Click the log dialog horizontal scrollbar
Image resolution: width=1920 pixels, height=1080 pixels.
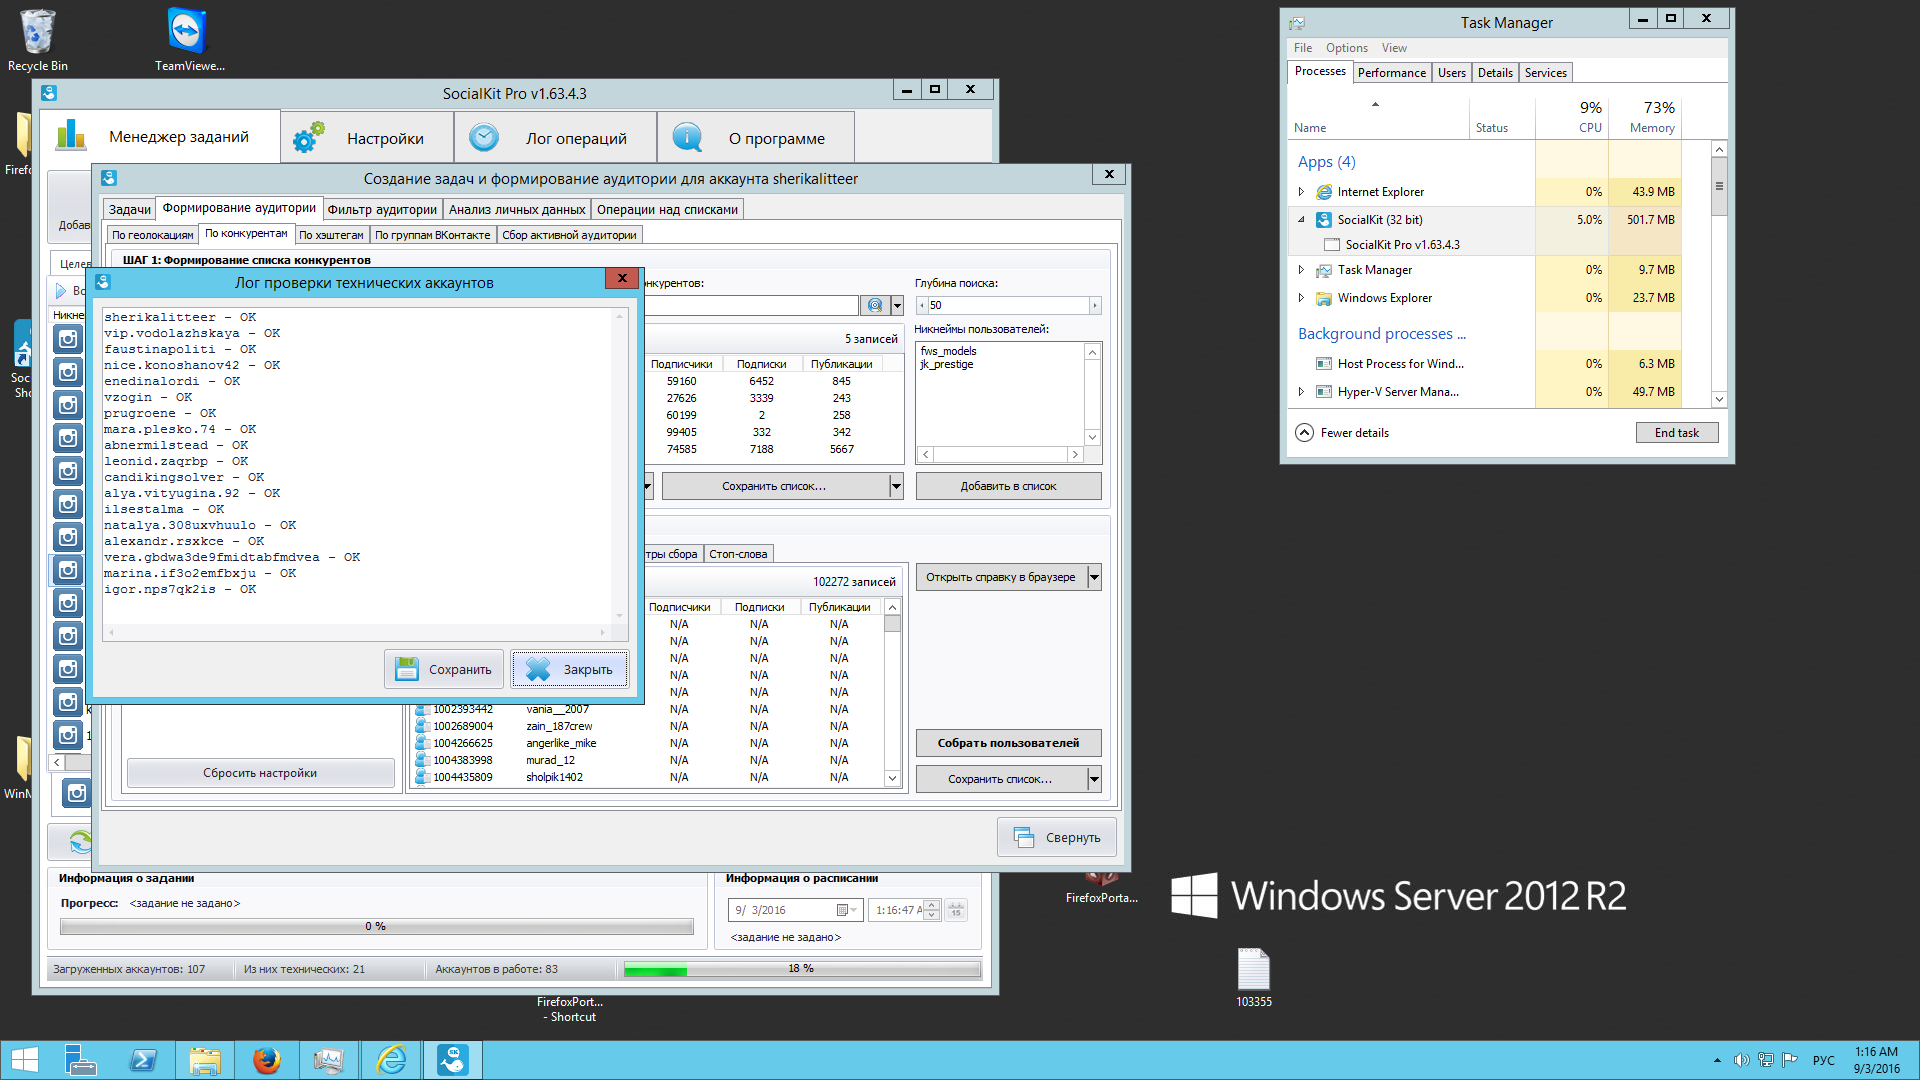pyautogui.click(x=358, y=632)
